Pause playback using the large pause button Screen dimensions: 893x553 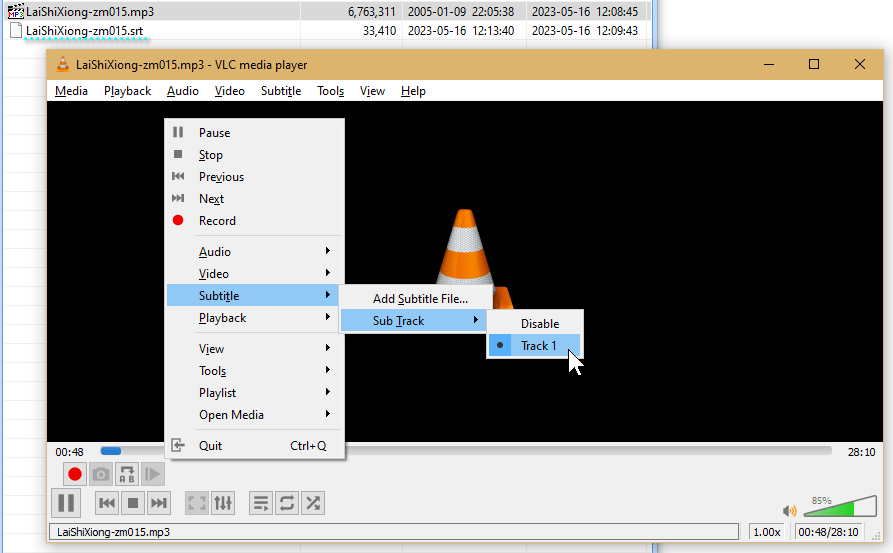[66, 503]
